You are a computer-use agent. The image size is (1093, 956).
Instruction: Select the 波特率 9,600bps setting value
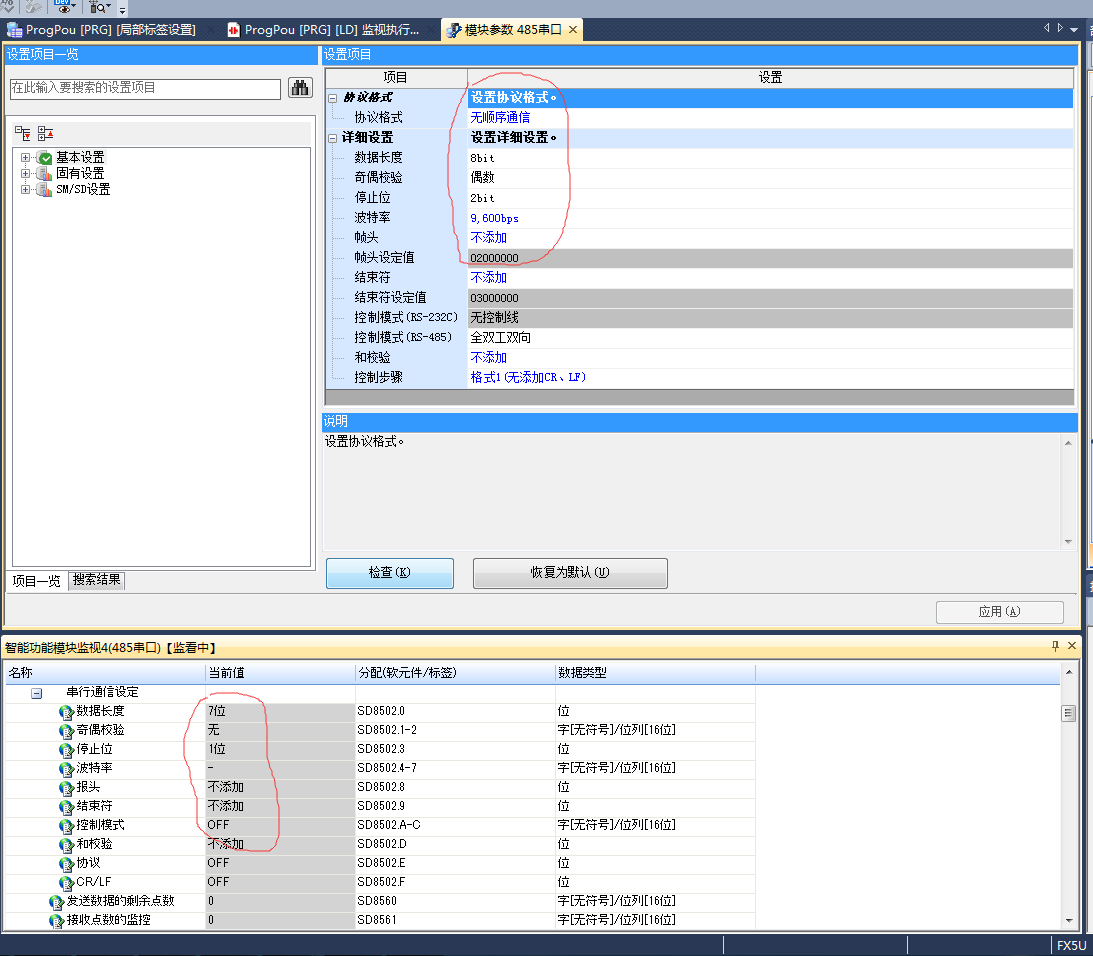point(495,218)
